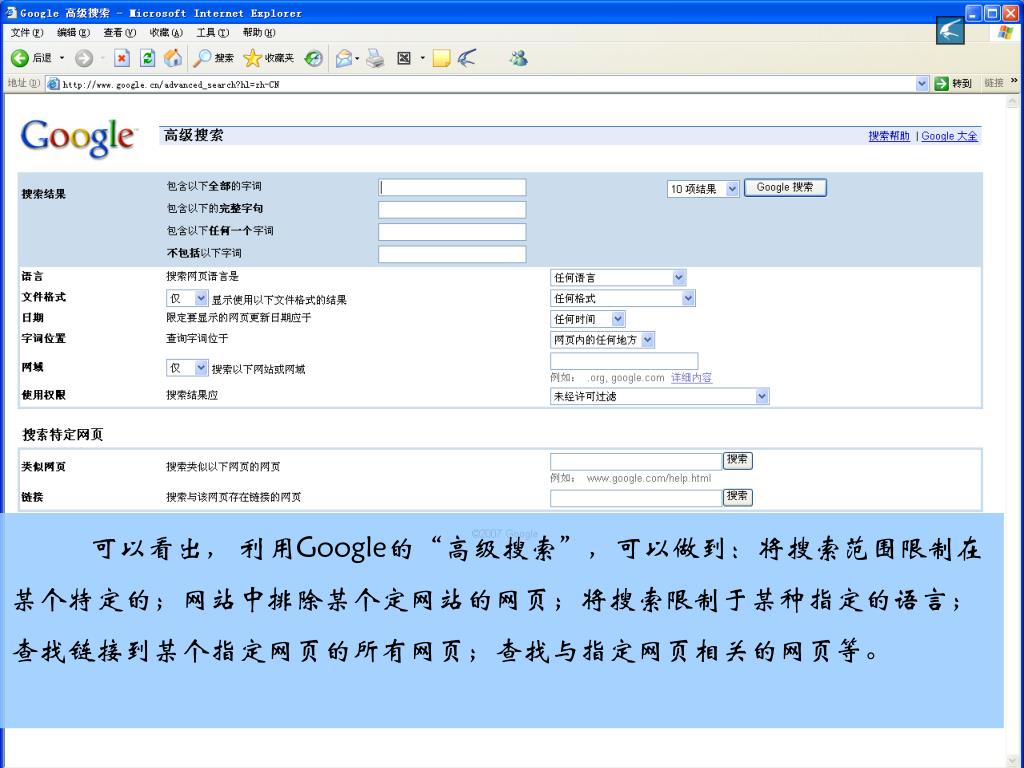Open the 收藏 (Favorites) menu

tap(166, 33)
